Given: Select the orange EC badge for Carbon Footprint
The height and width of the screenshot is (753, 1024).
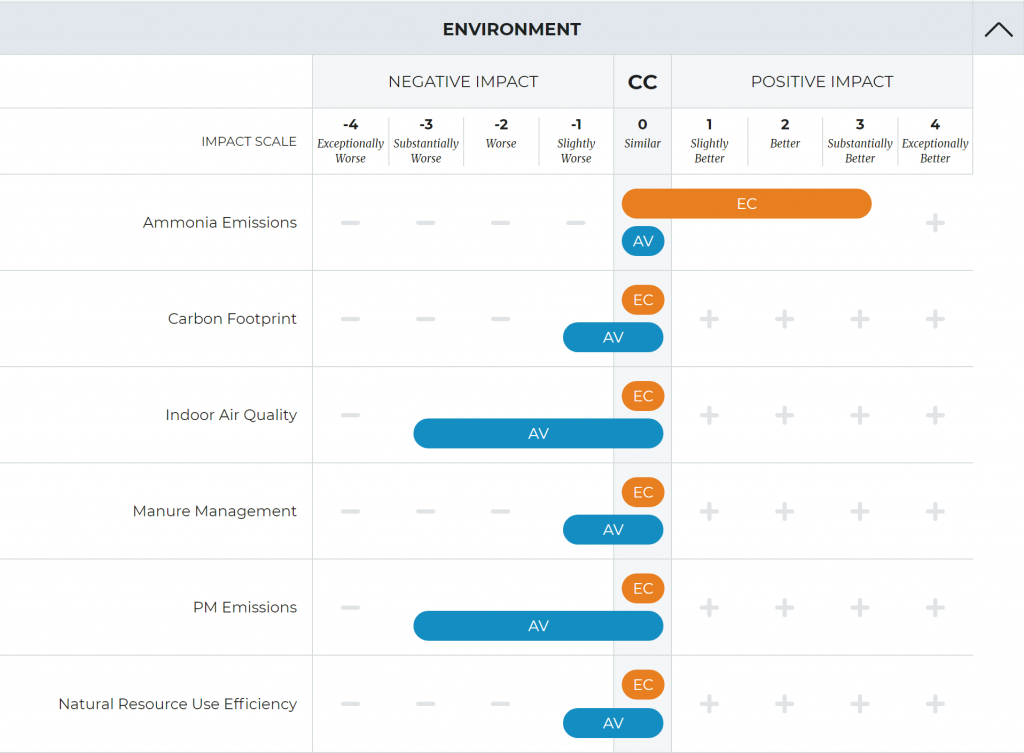Looking at the screenshot, I should click(642, 300).
